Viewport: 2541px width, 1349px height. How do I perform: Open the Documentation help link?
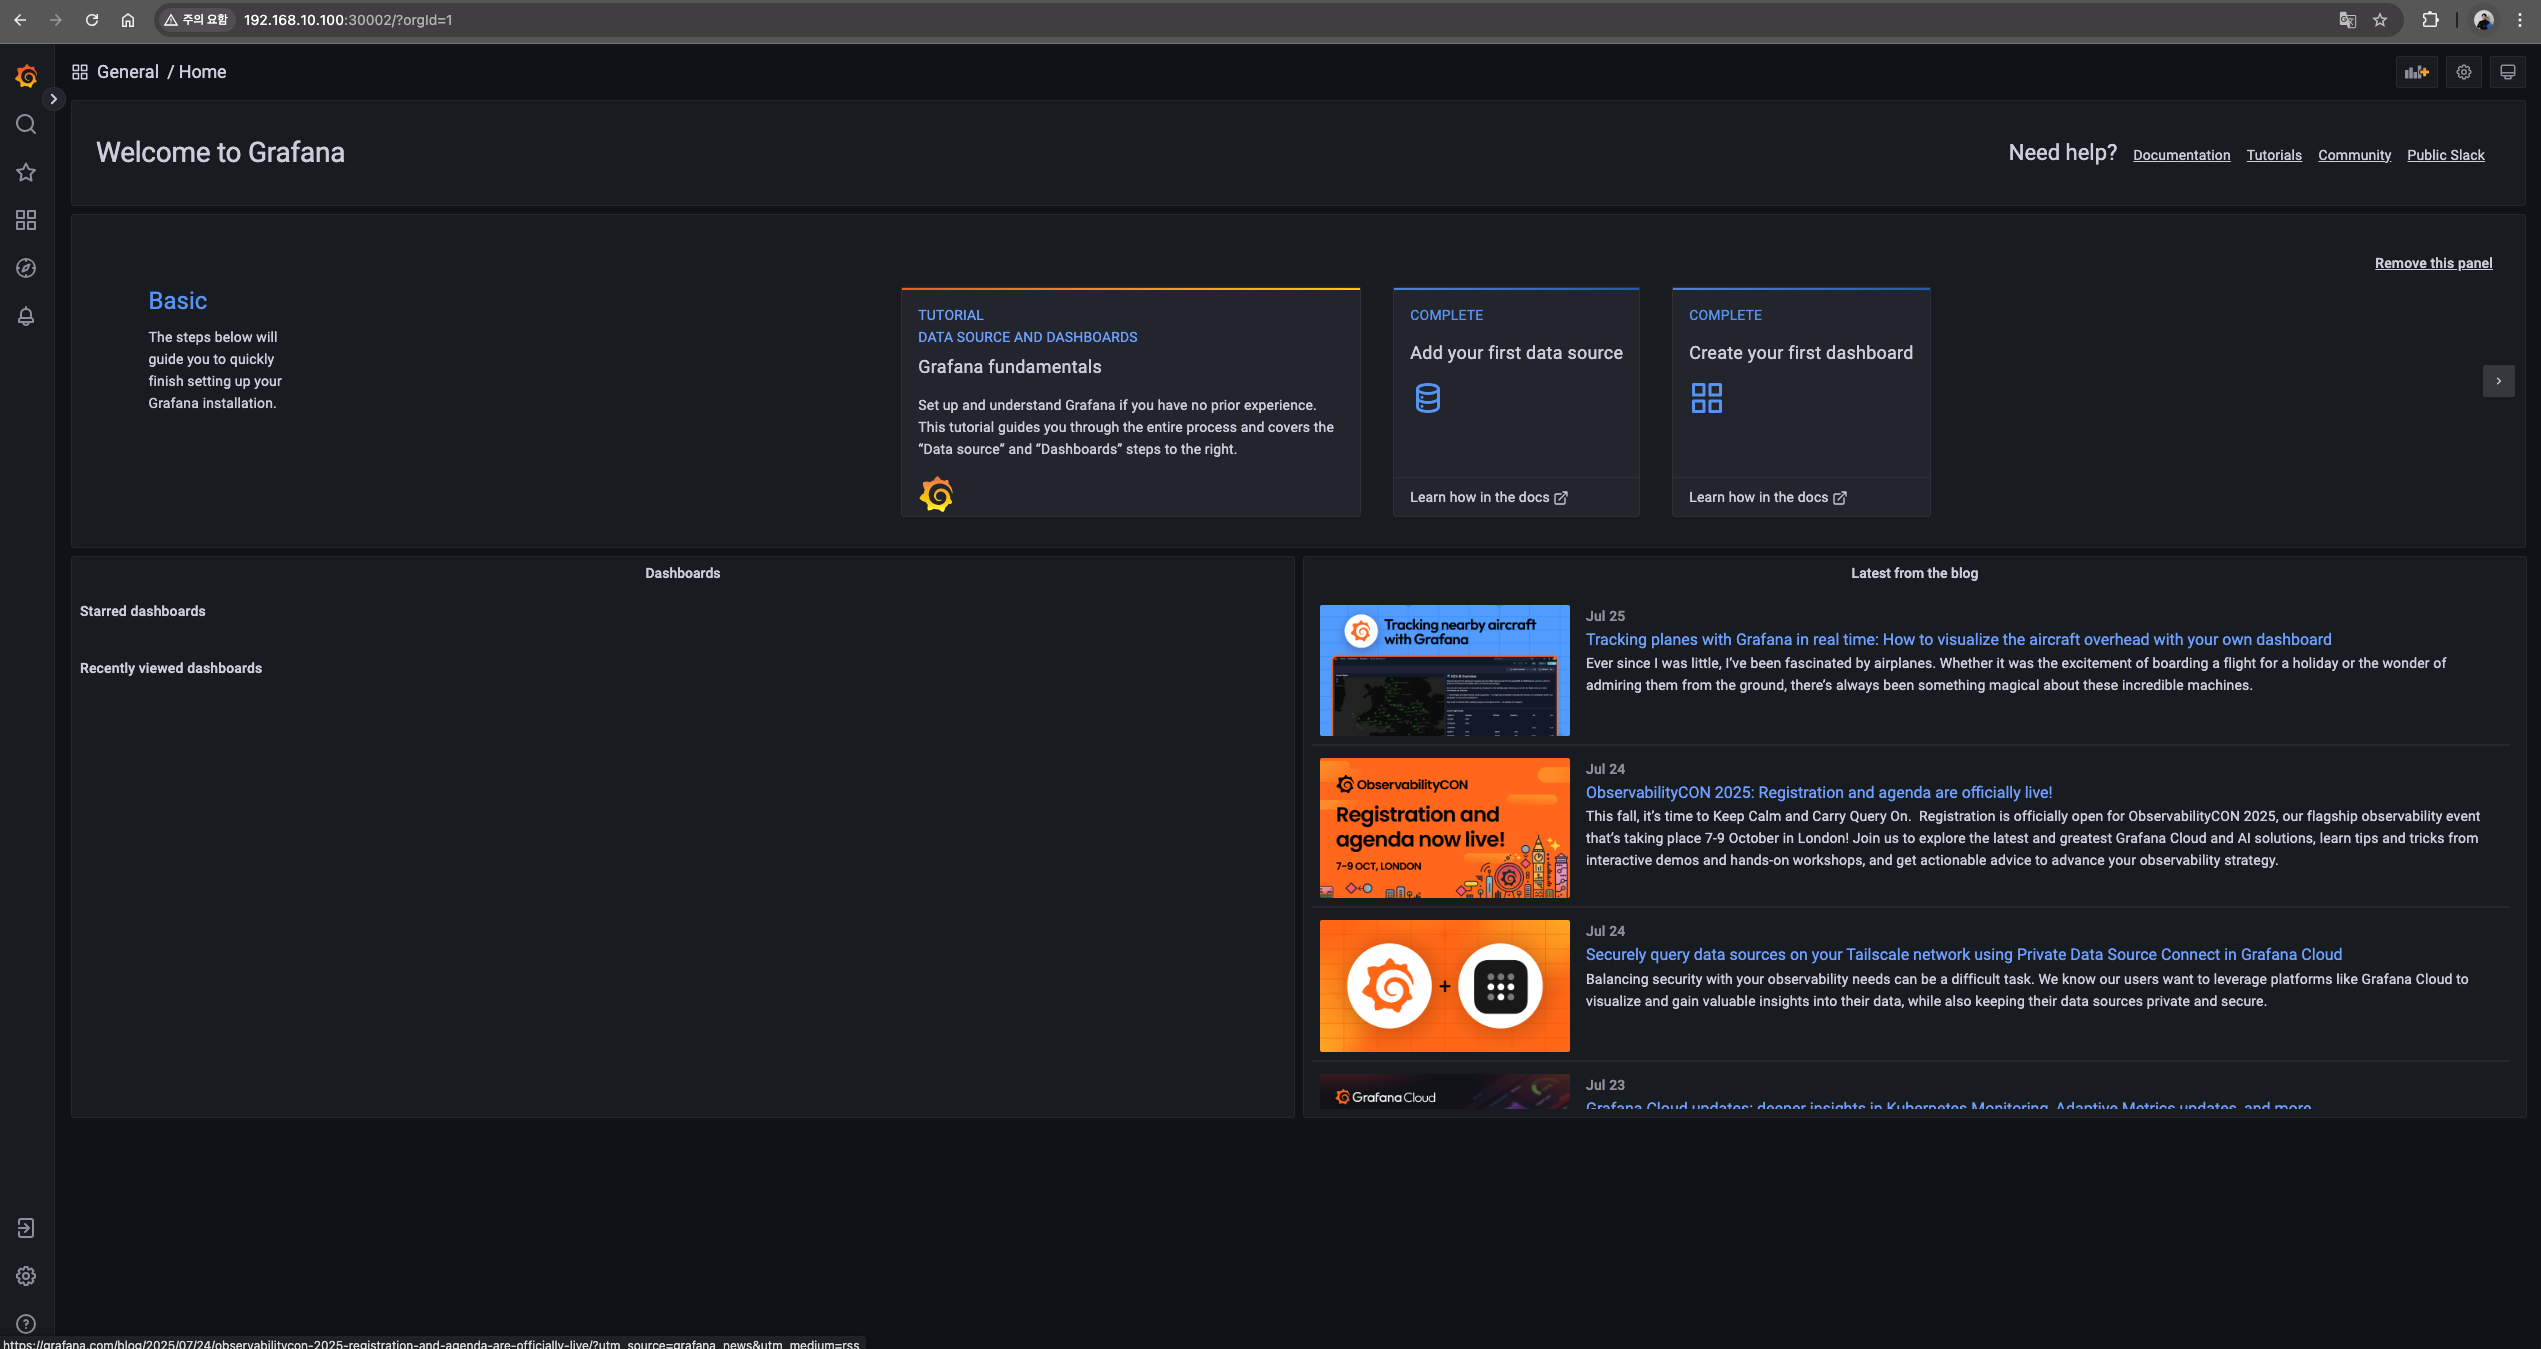(x=2181, y=155)
